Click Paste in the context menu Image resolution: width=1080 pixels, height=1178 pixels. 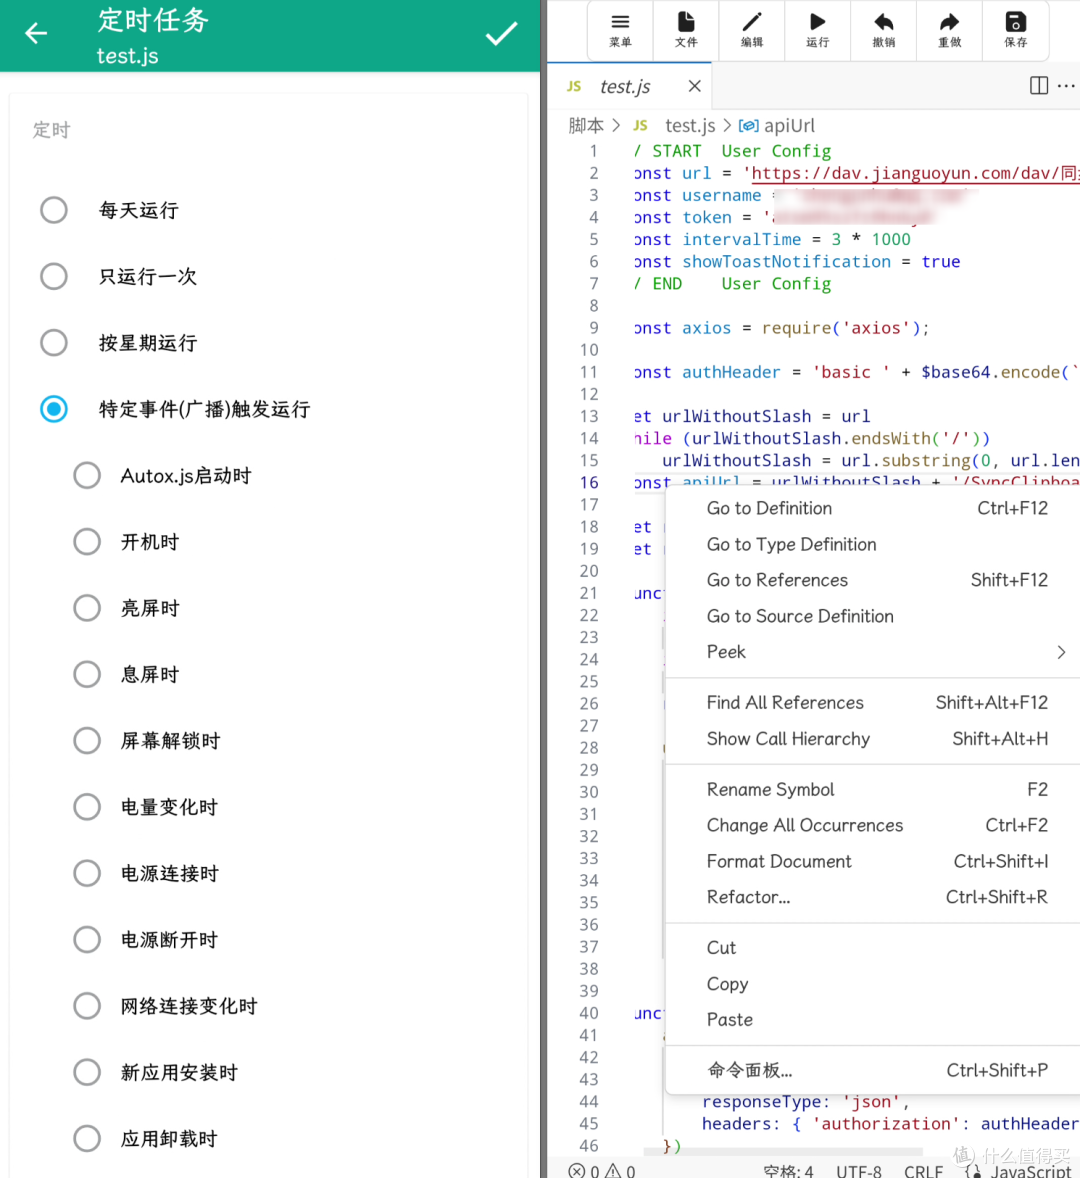click(873, 1019)
